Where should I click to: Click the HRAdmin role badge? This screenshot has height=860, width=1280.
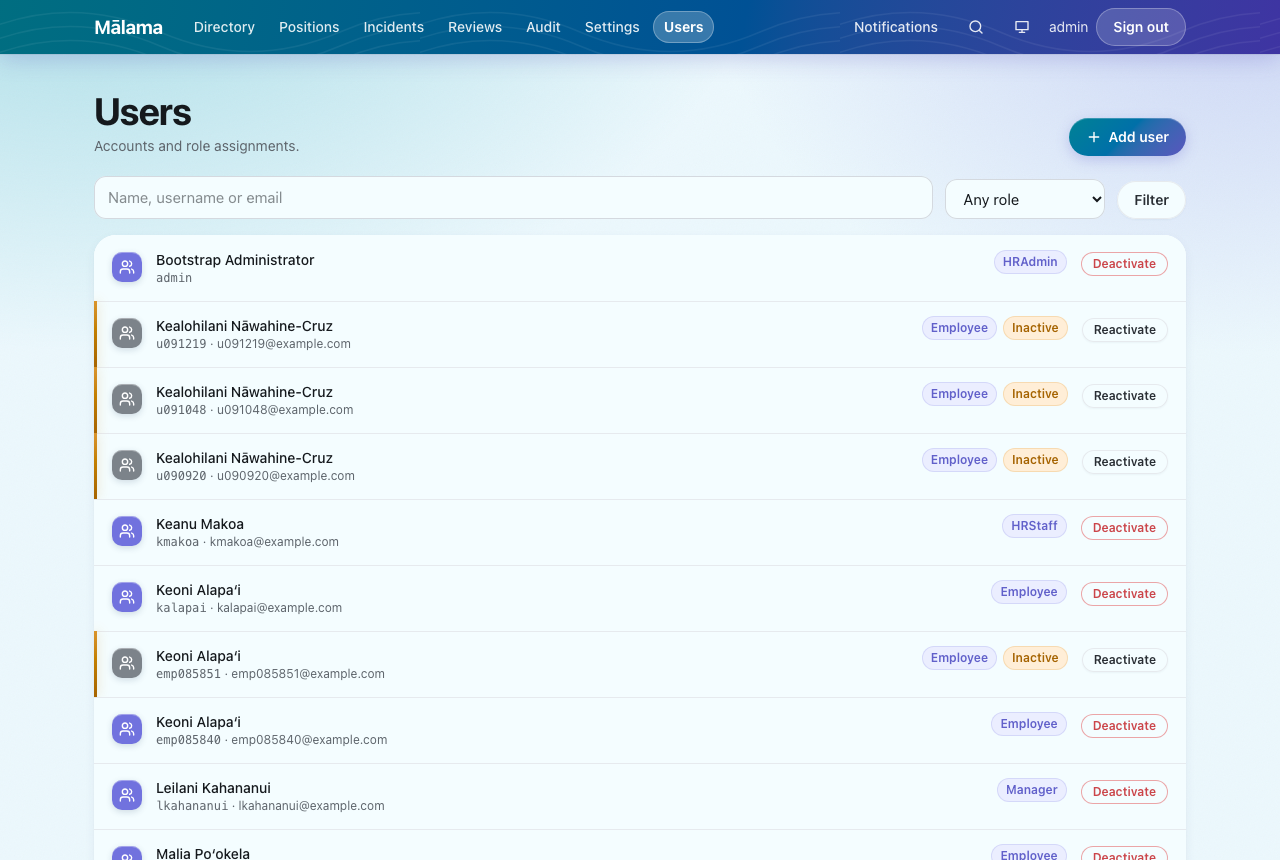(1030, 262)
